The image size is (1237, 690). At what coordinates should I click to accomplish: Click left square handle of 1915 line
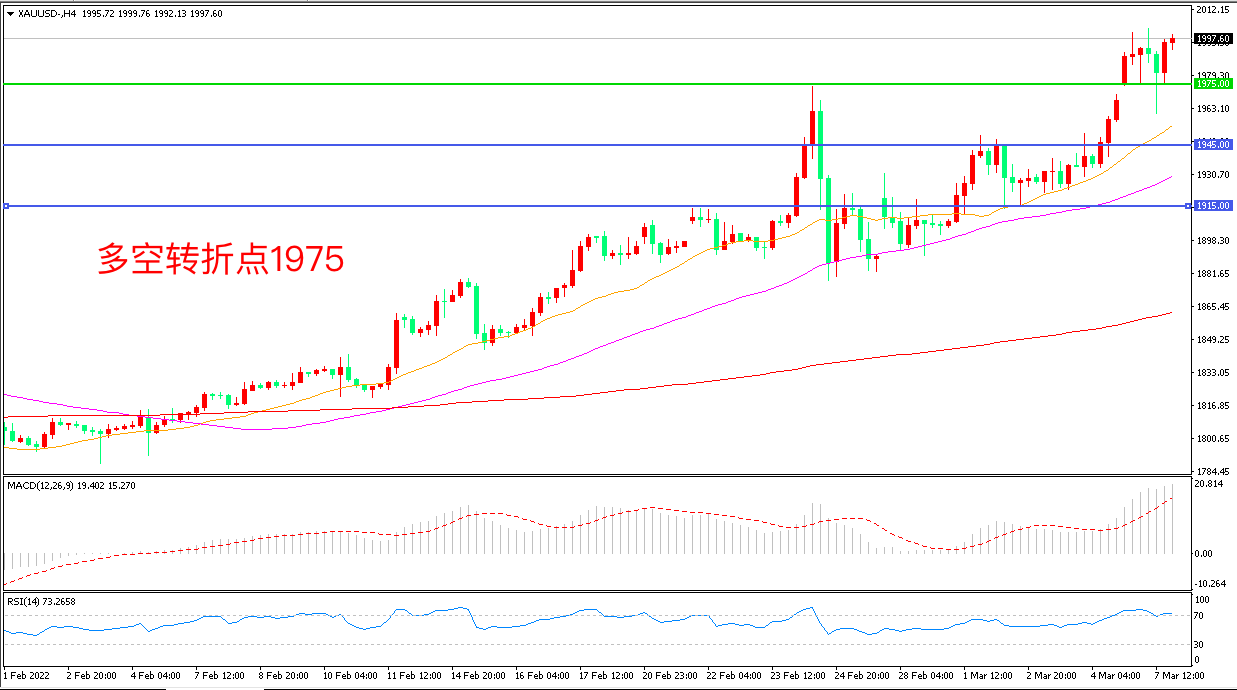(x=6, y=206)
